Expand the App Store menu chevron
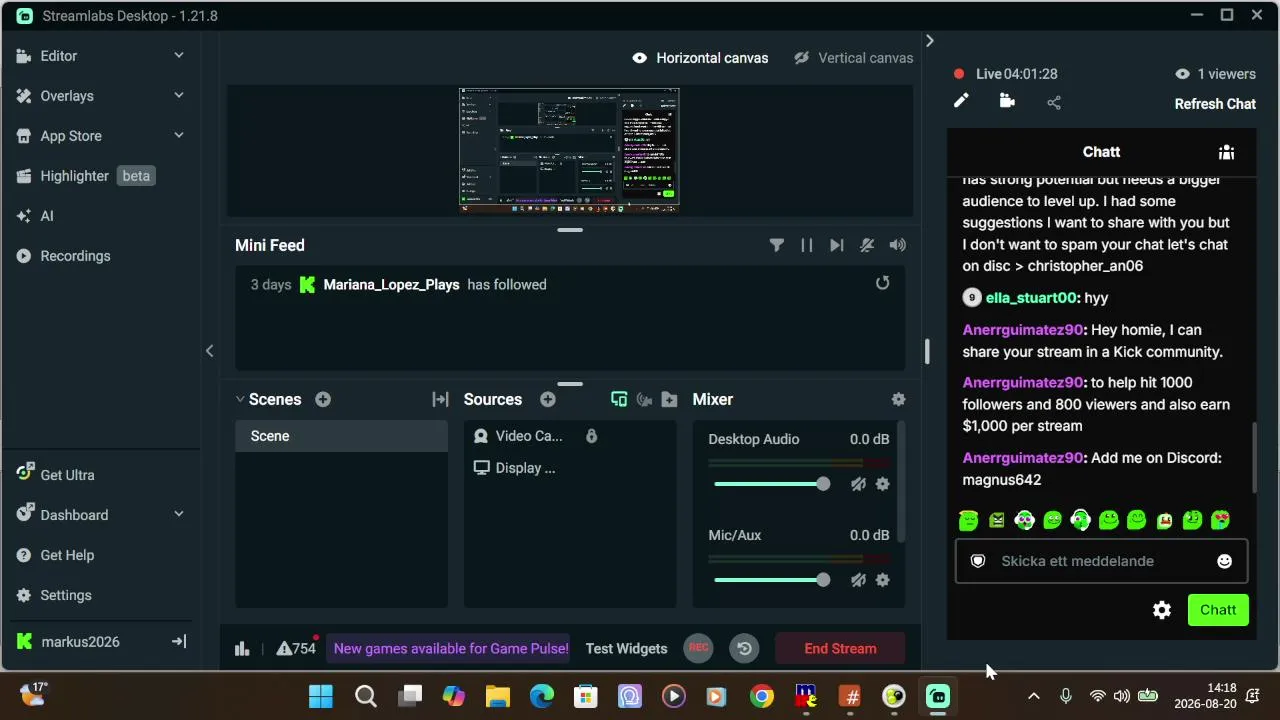1280x720 pixels. (x=179, y=136)
